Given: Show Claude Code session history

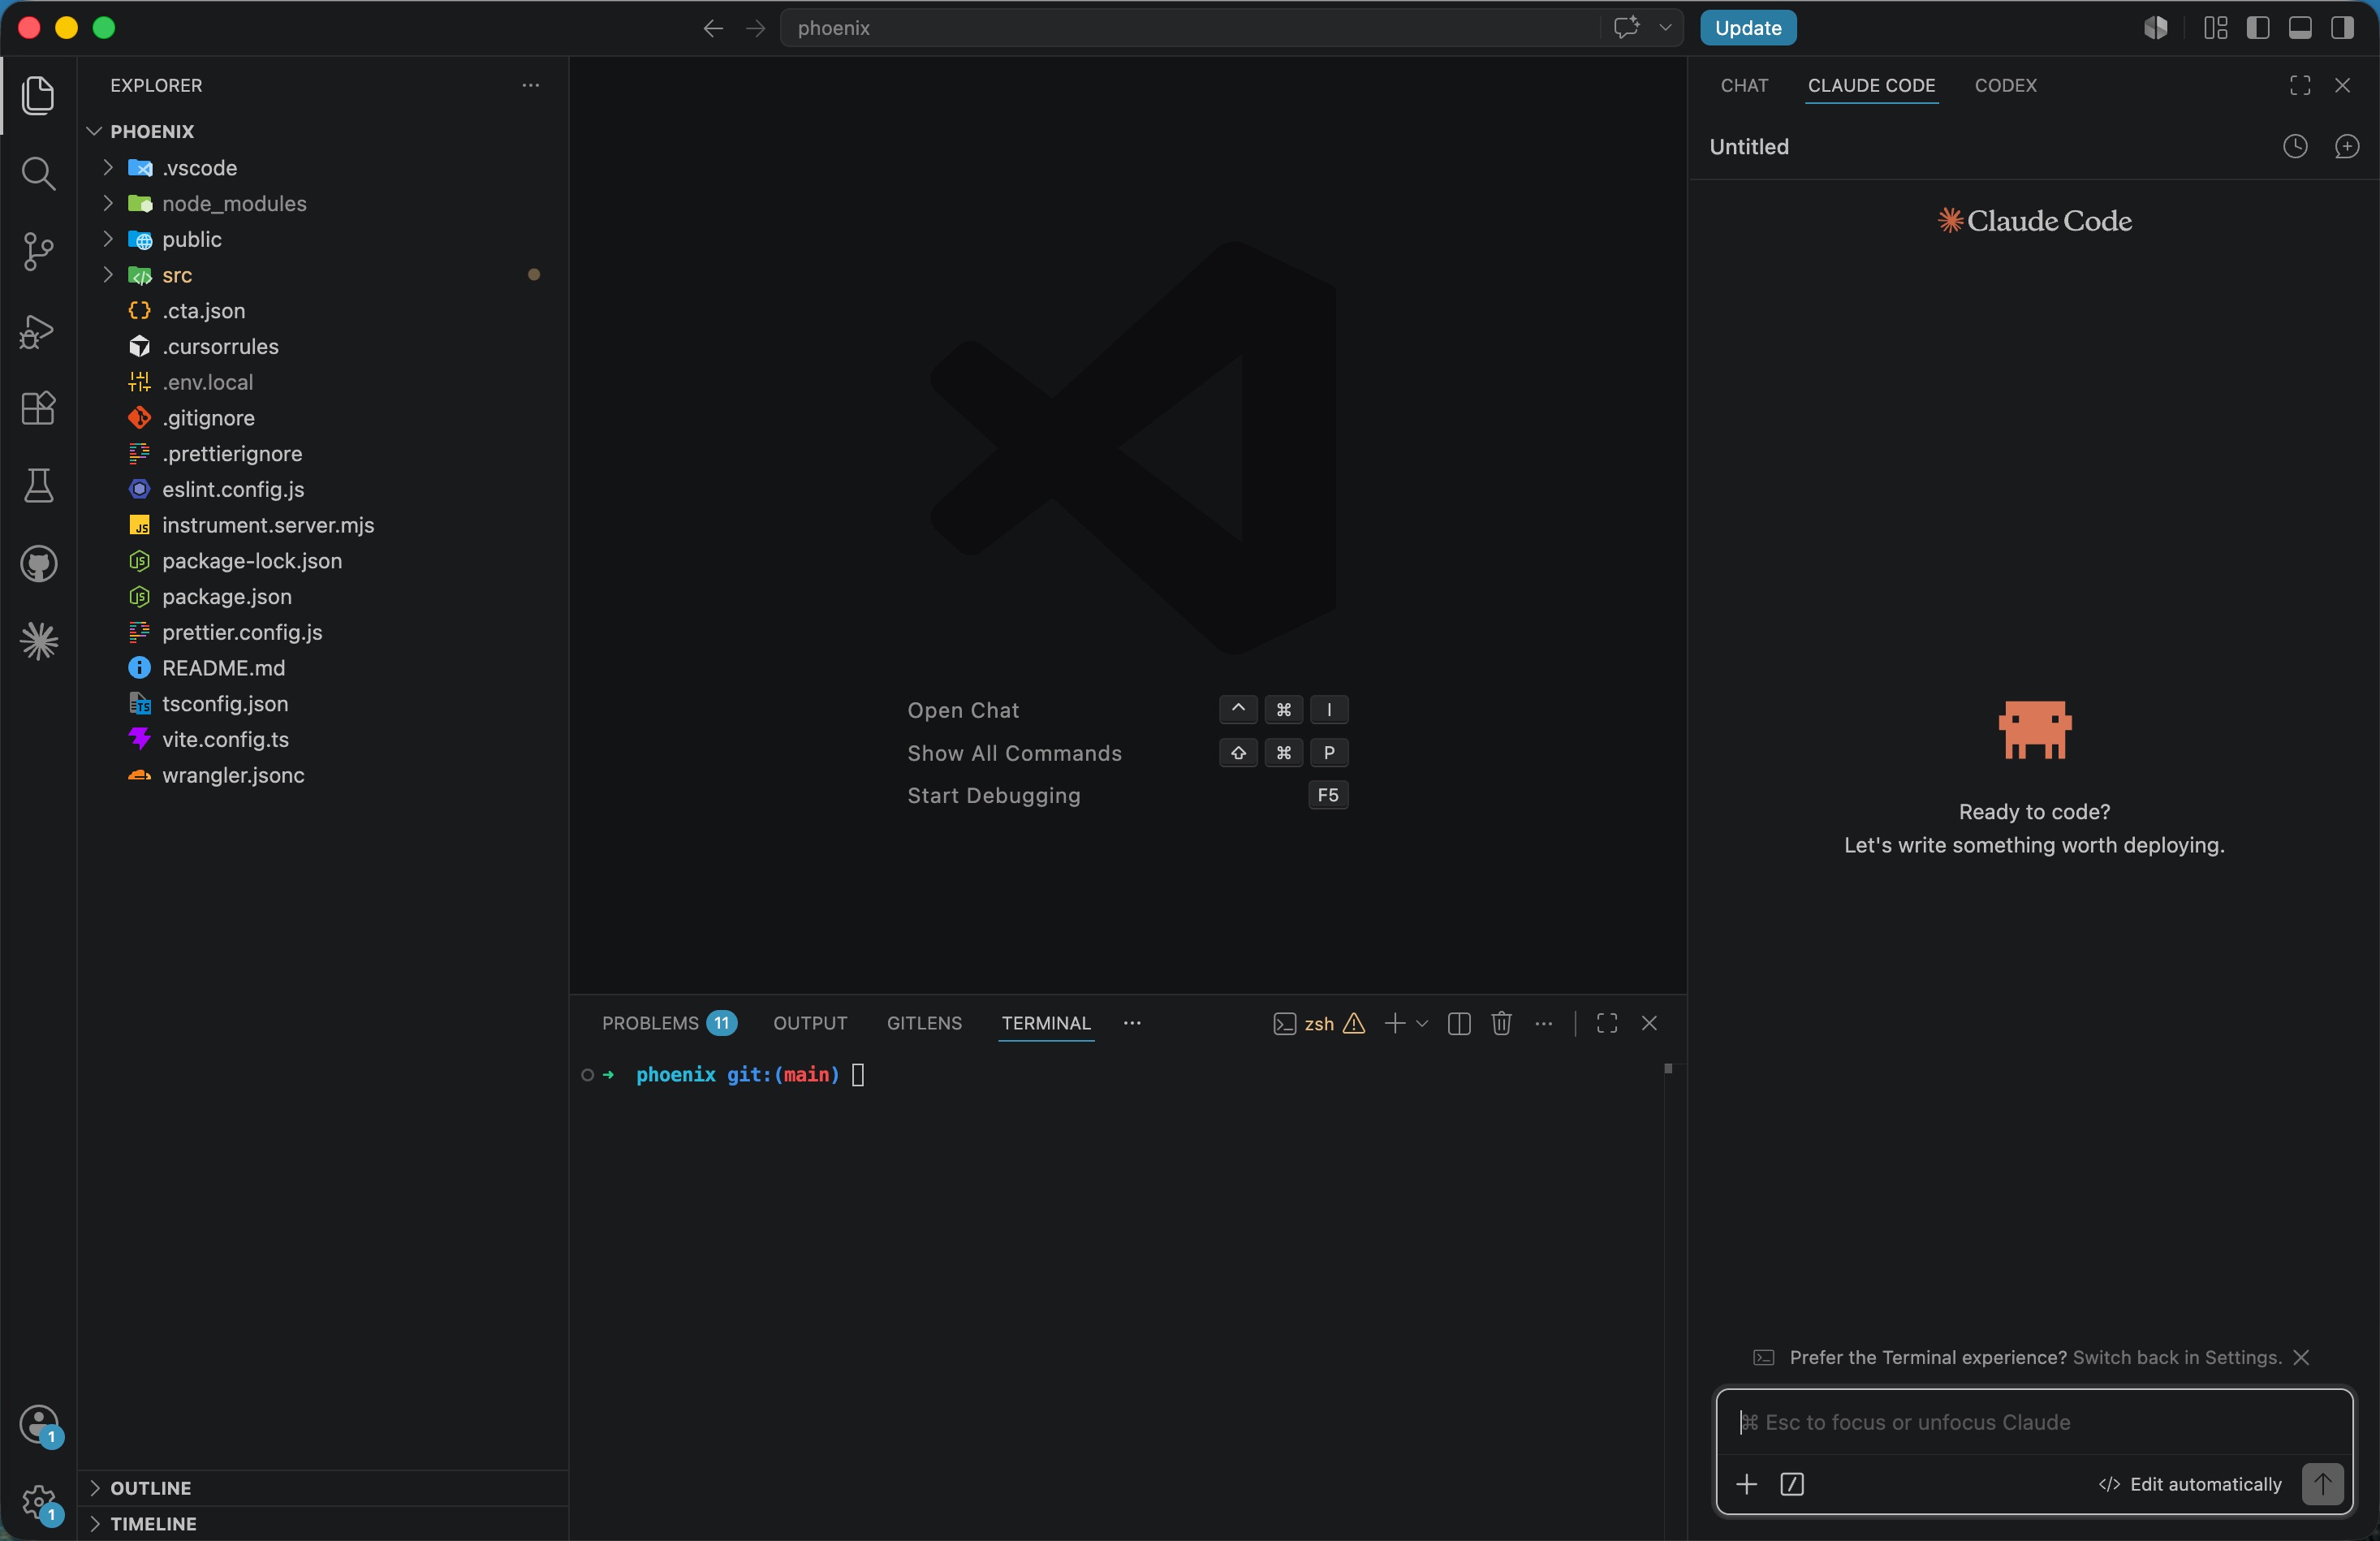Looking at the screenshot, I should click(x=2295, y=147).
